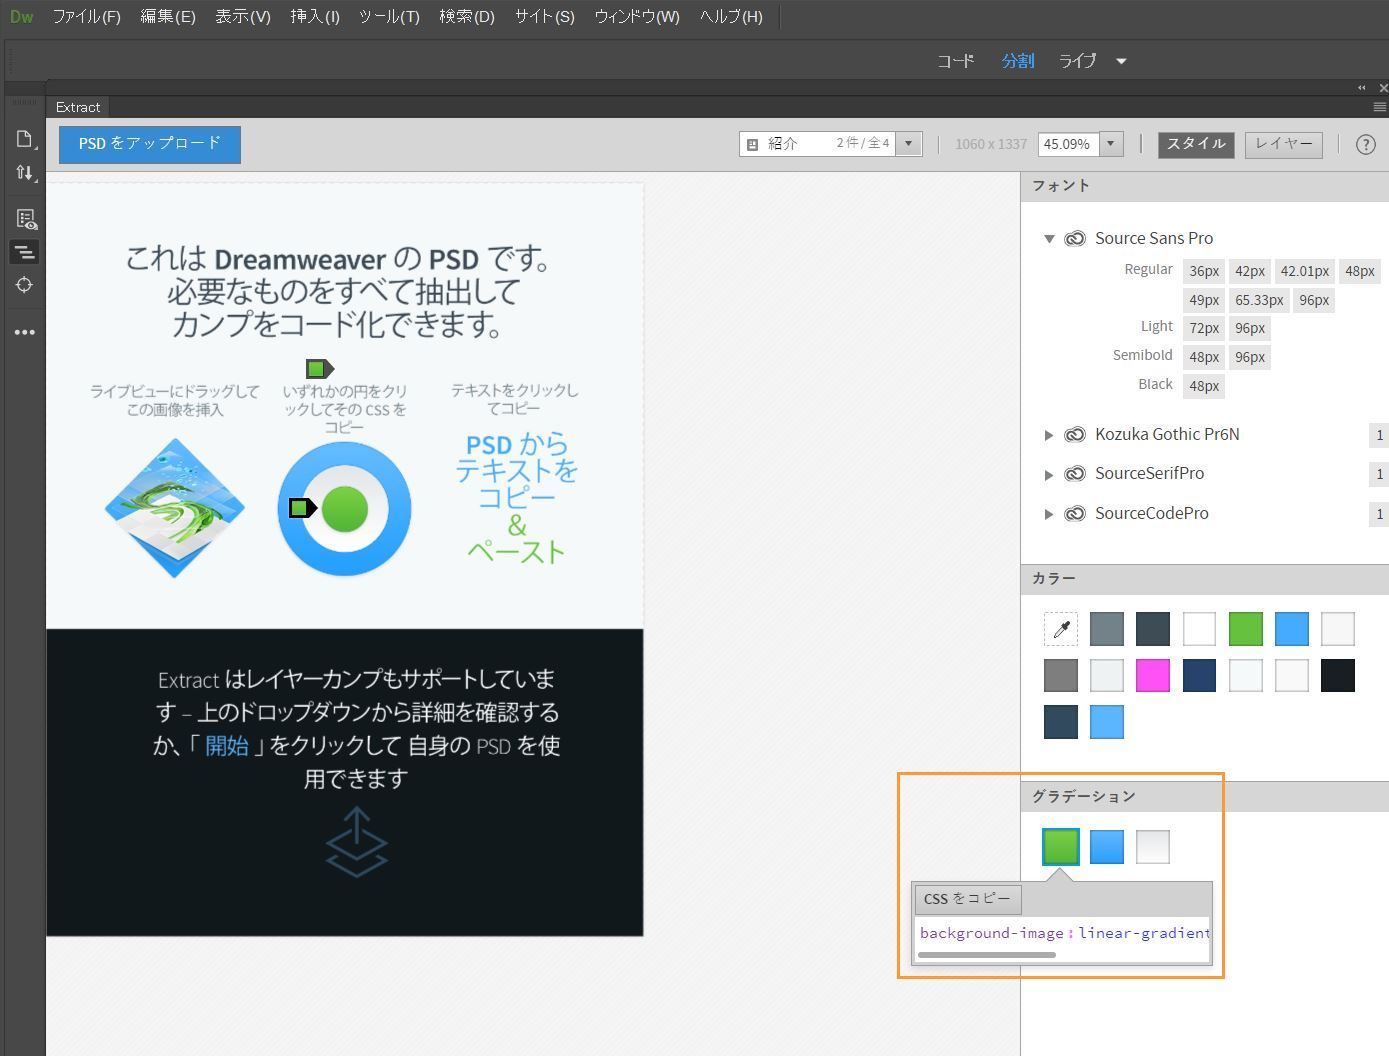Click the Creative Cloud icon beside SourceSerifPro
1389x1056 pixels.
click(1075, 473)
